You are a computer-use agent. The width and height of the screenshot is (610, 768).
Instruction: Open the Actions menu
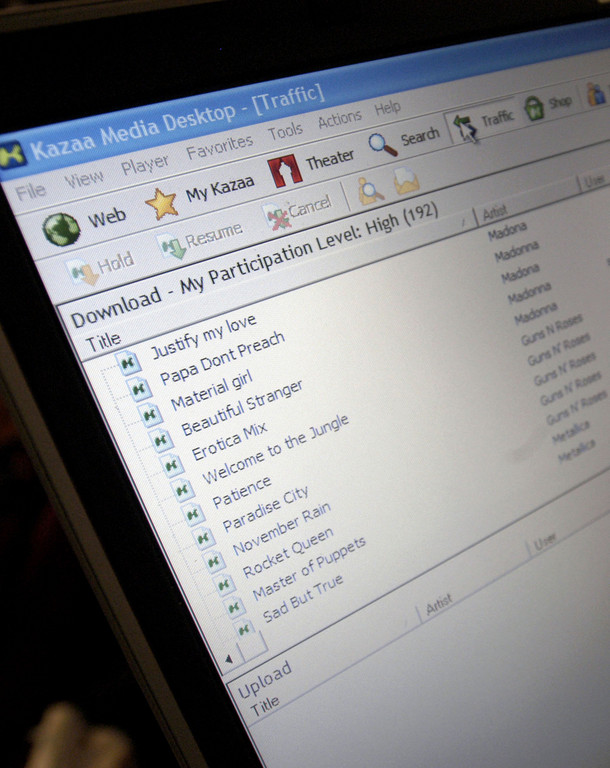tap(340, 119)
